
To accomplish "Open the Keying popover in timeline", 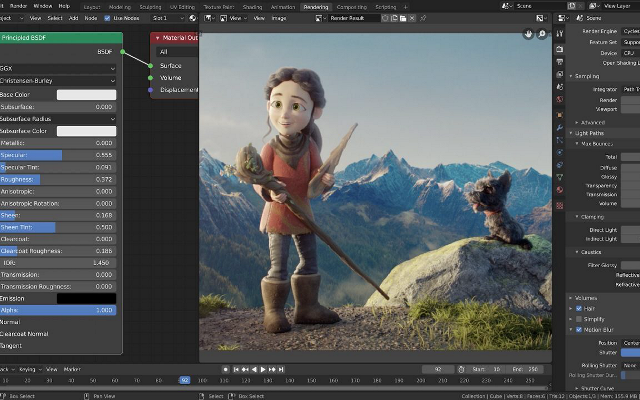I will coord(30,369).
